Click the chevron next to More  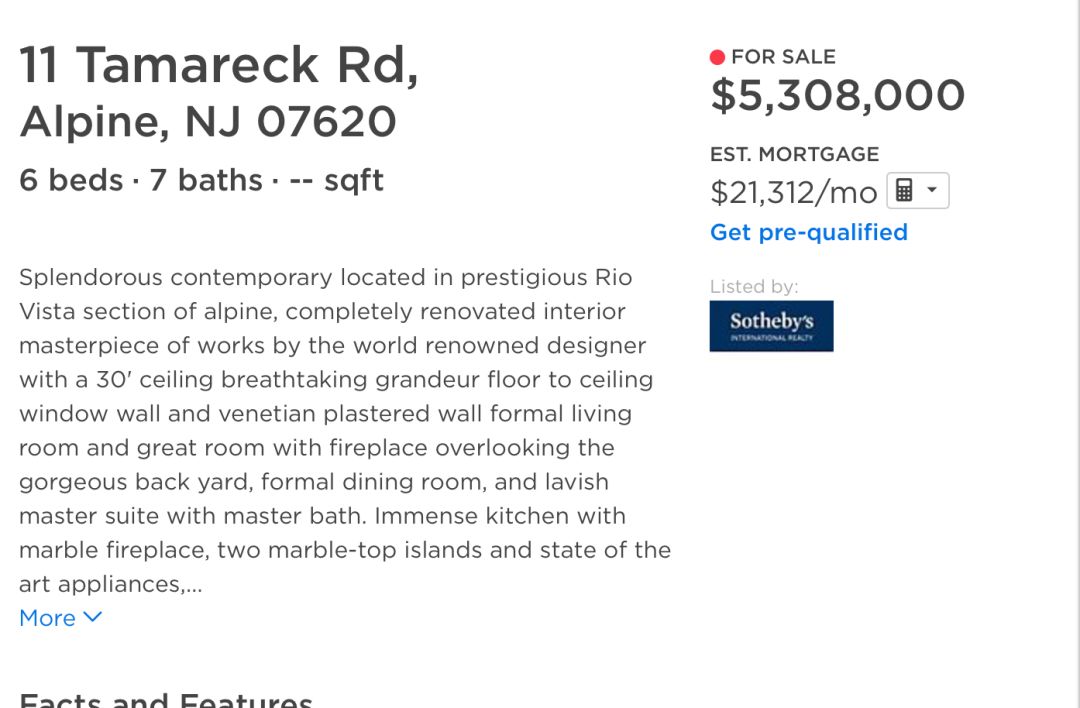coord(92,617)
